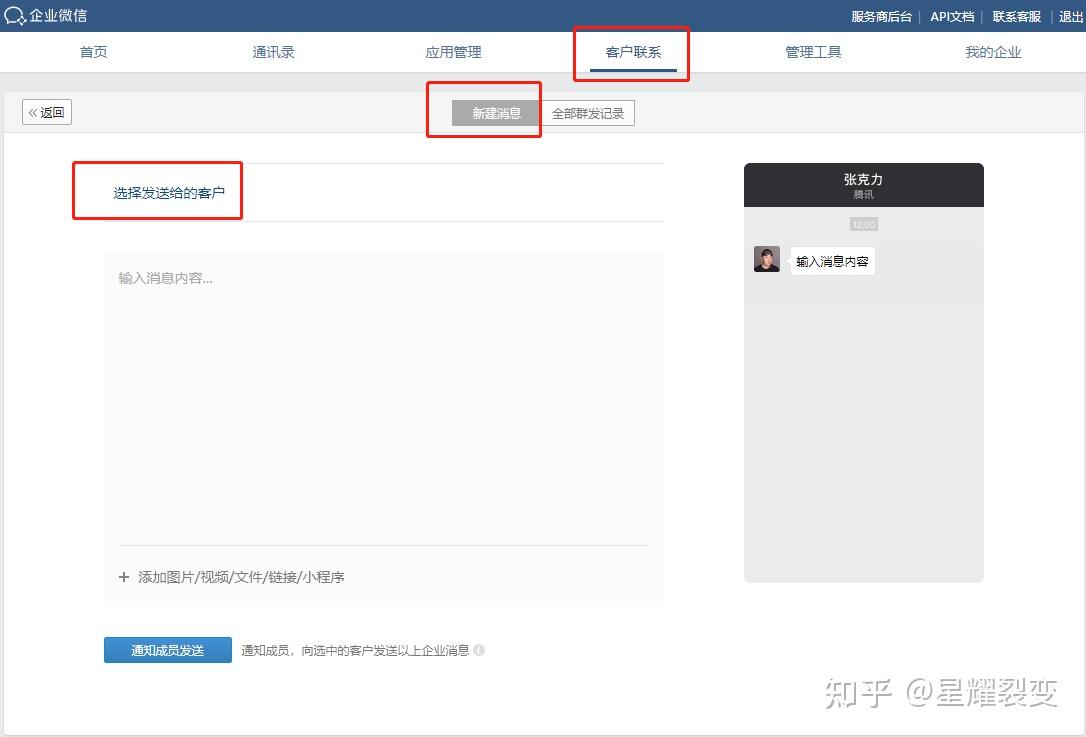This screenshot has height=737, width=1086.
Task: Click the 通知成员发送 button
Action: click(168, 650)
